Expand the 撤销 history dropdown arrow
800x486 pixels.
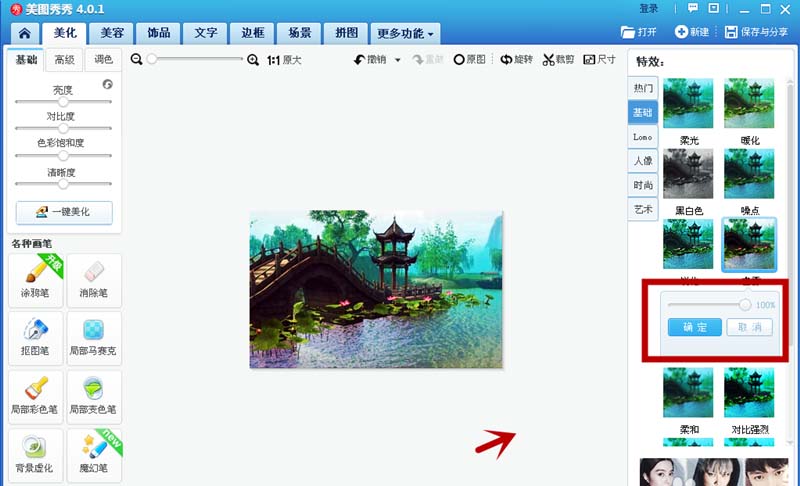coord(397,60)
